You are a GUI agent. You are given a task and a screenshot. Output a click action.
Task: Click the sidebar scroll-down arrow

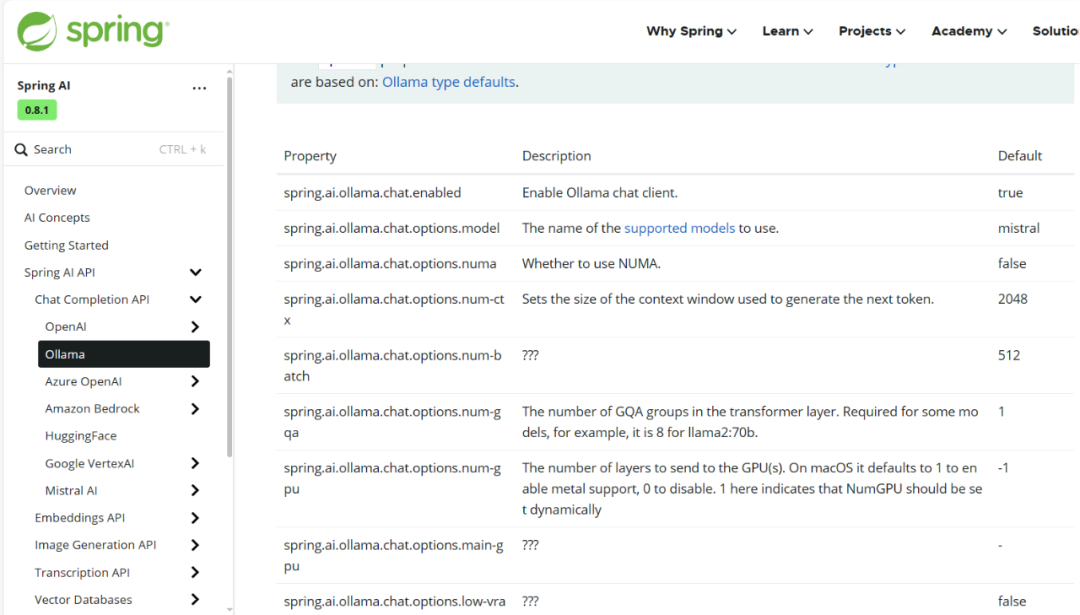pos(229,609)
